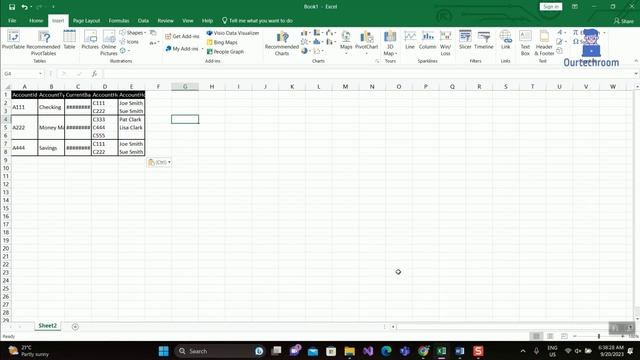Click the Insert Function fx icon
Screen dimensions: 640x360
[x=94, y=73]
